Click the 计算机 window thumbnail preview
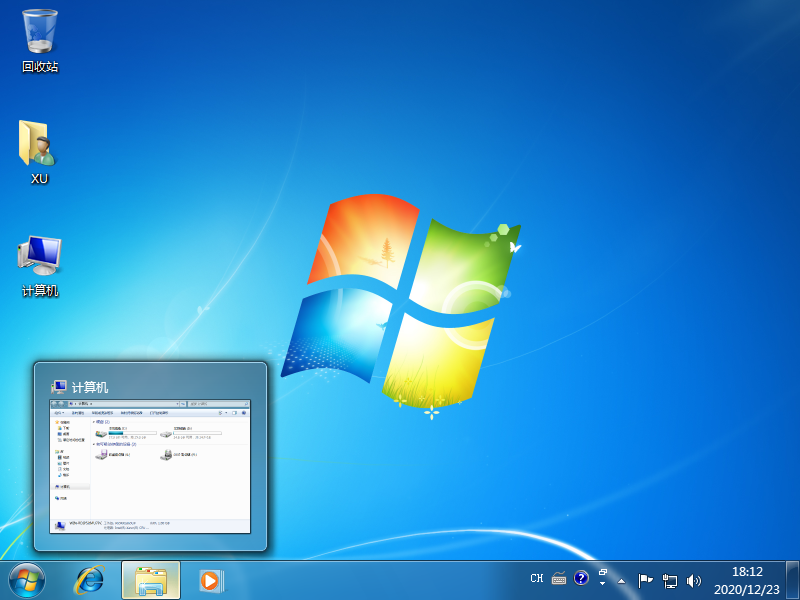The image size is (800, 600). 150,465
